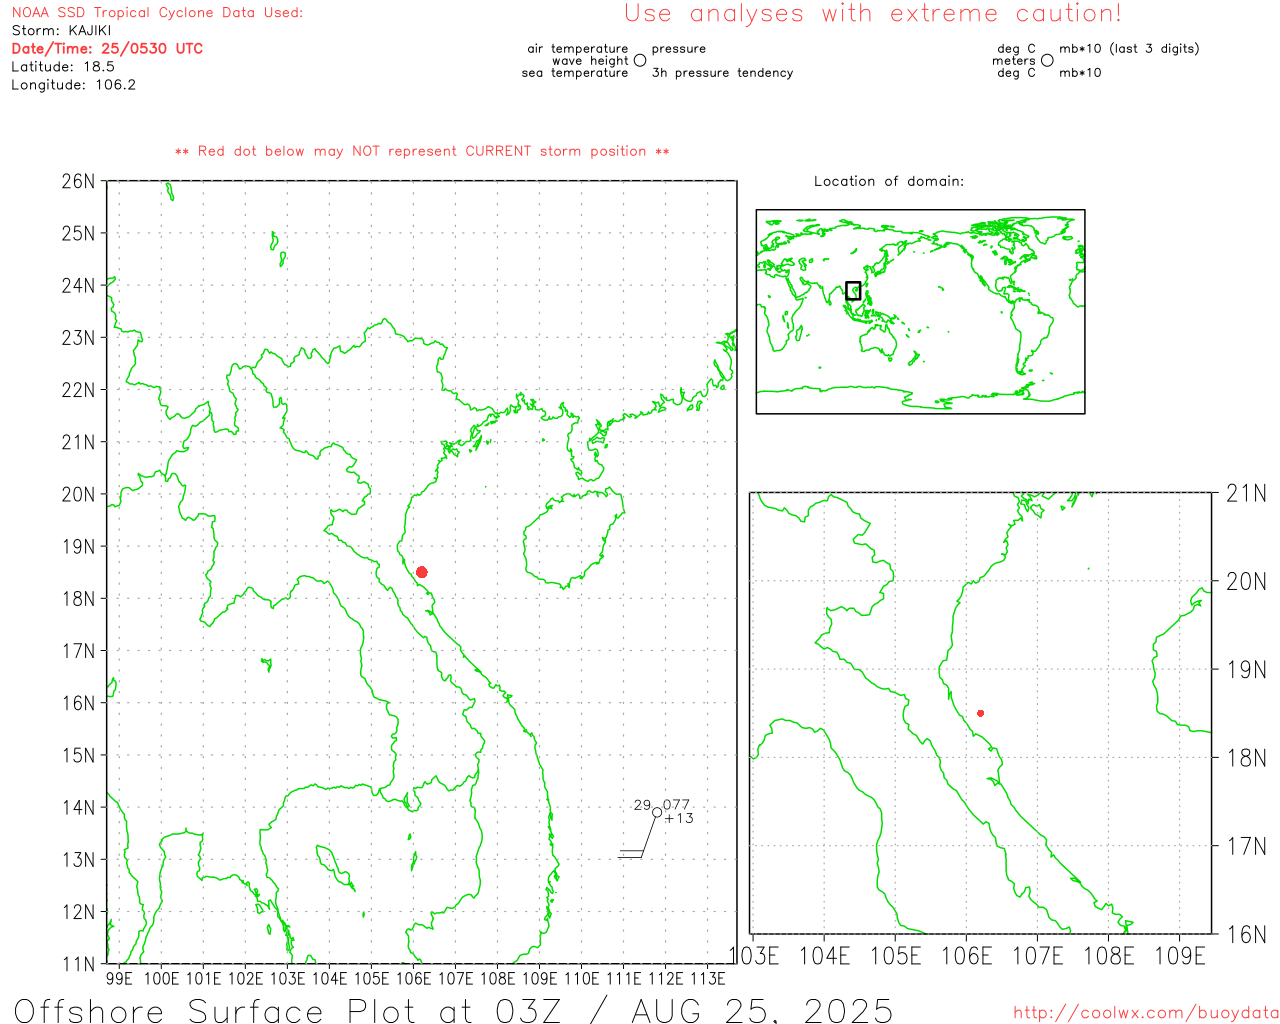Click the '99E' longitude label
1280x1024 pixels.
point(119,978)
